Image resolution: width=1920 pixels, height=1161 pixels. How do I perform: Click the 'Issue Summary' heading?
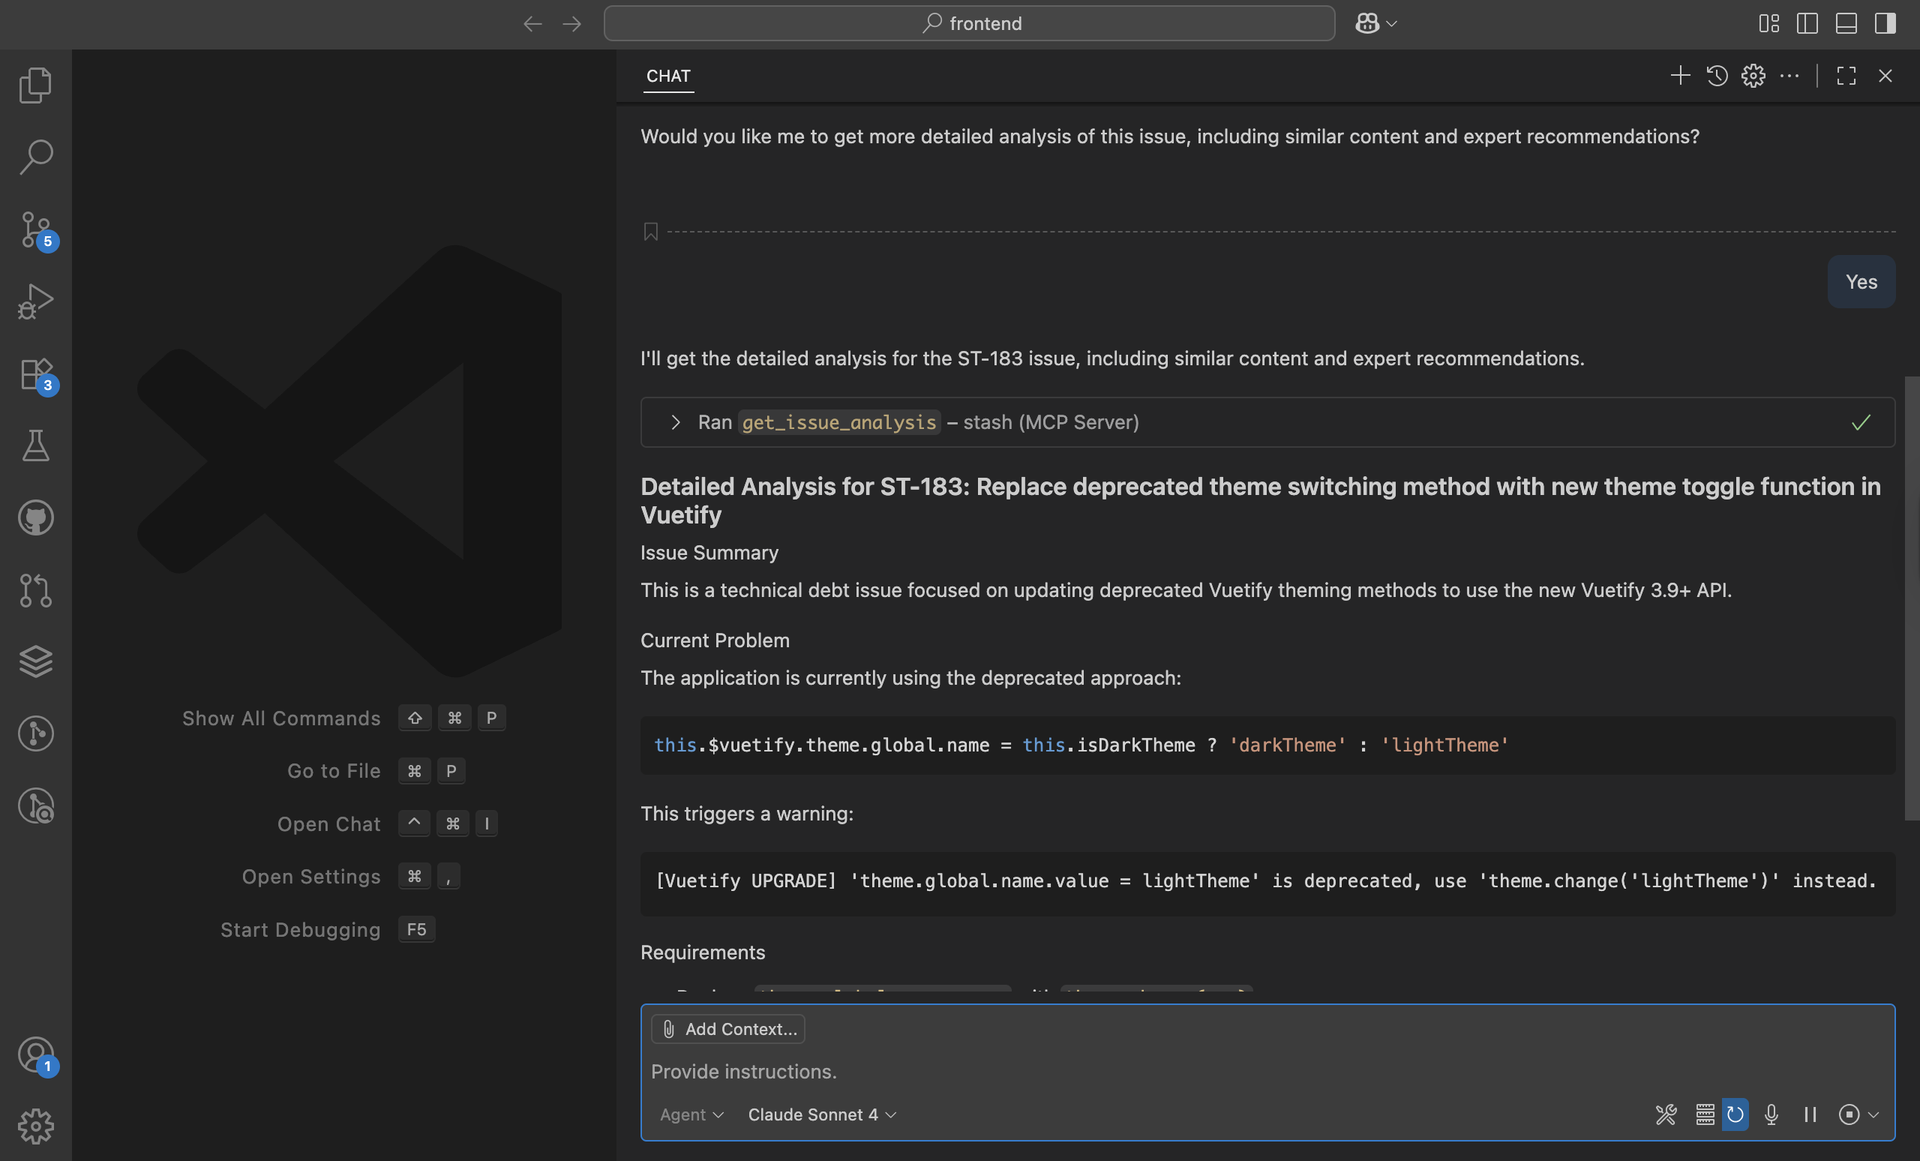tap(709, 553)
